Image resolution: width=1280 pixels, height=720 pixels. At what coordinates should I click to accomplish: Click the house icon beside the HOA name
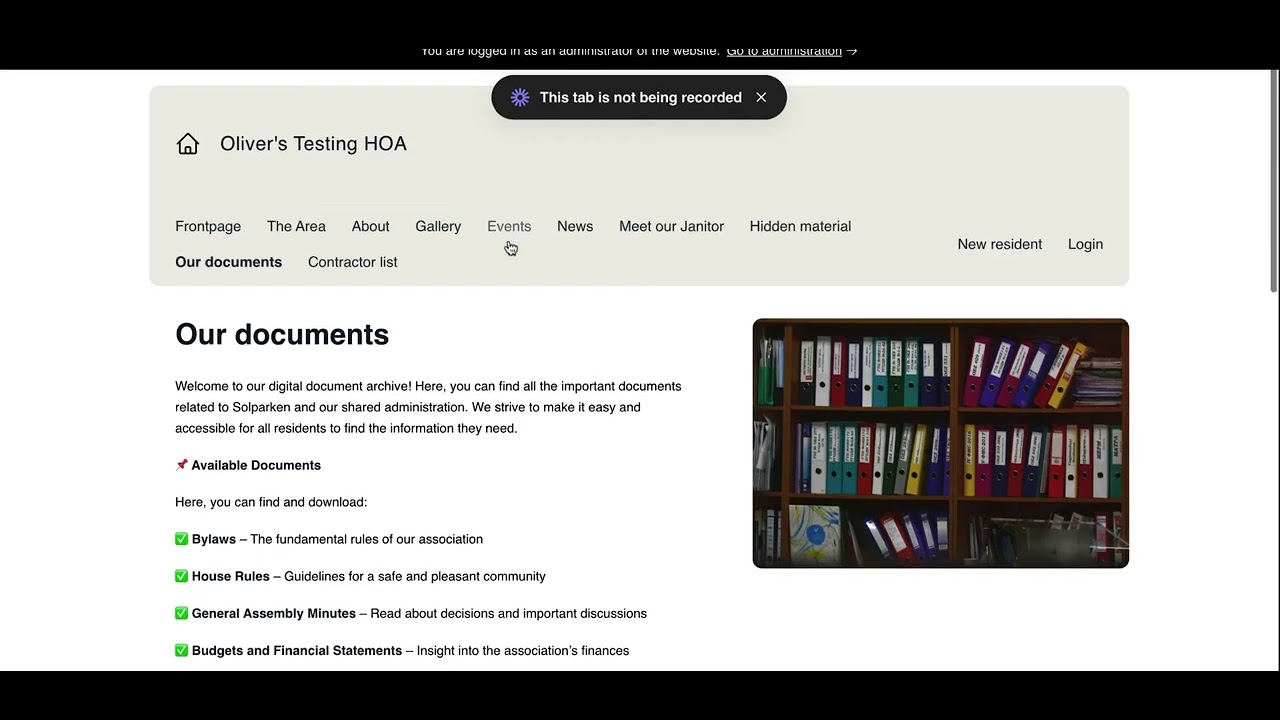tap(188, 144)
